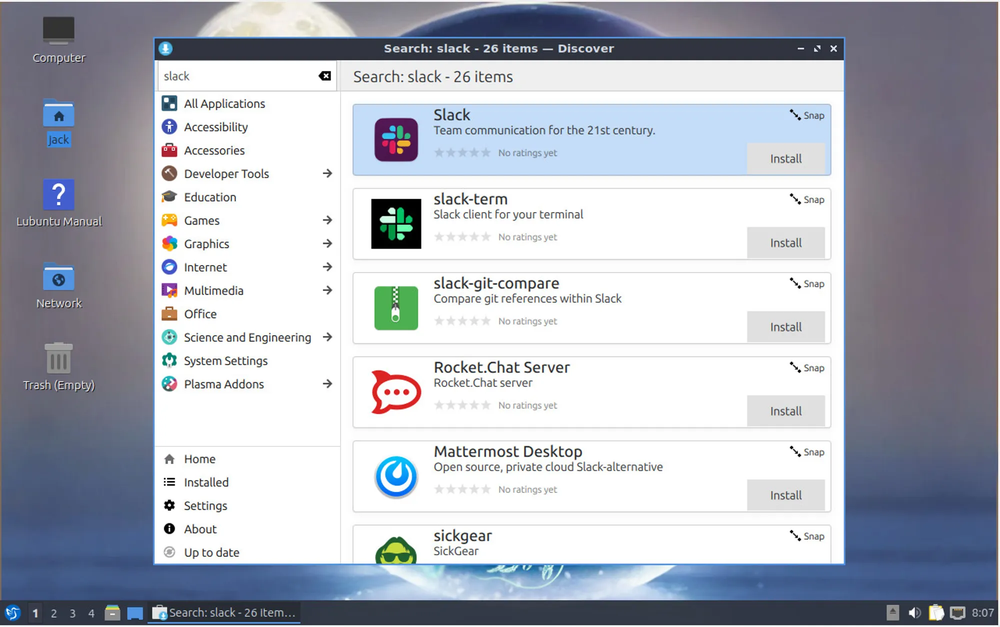Open the Lubuntu Manual desktop icon
1000x627 pixels.
pos(59,203)
